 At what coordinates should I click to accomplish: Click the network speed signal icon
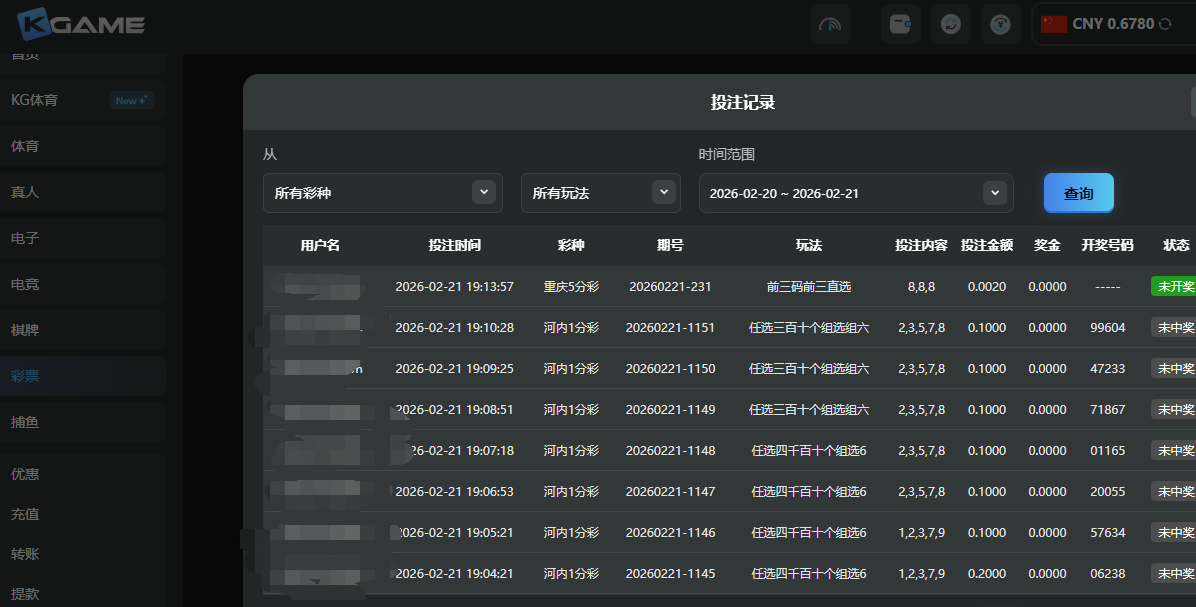pyautogui.click(x=831, y=24)
